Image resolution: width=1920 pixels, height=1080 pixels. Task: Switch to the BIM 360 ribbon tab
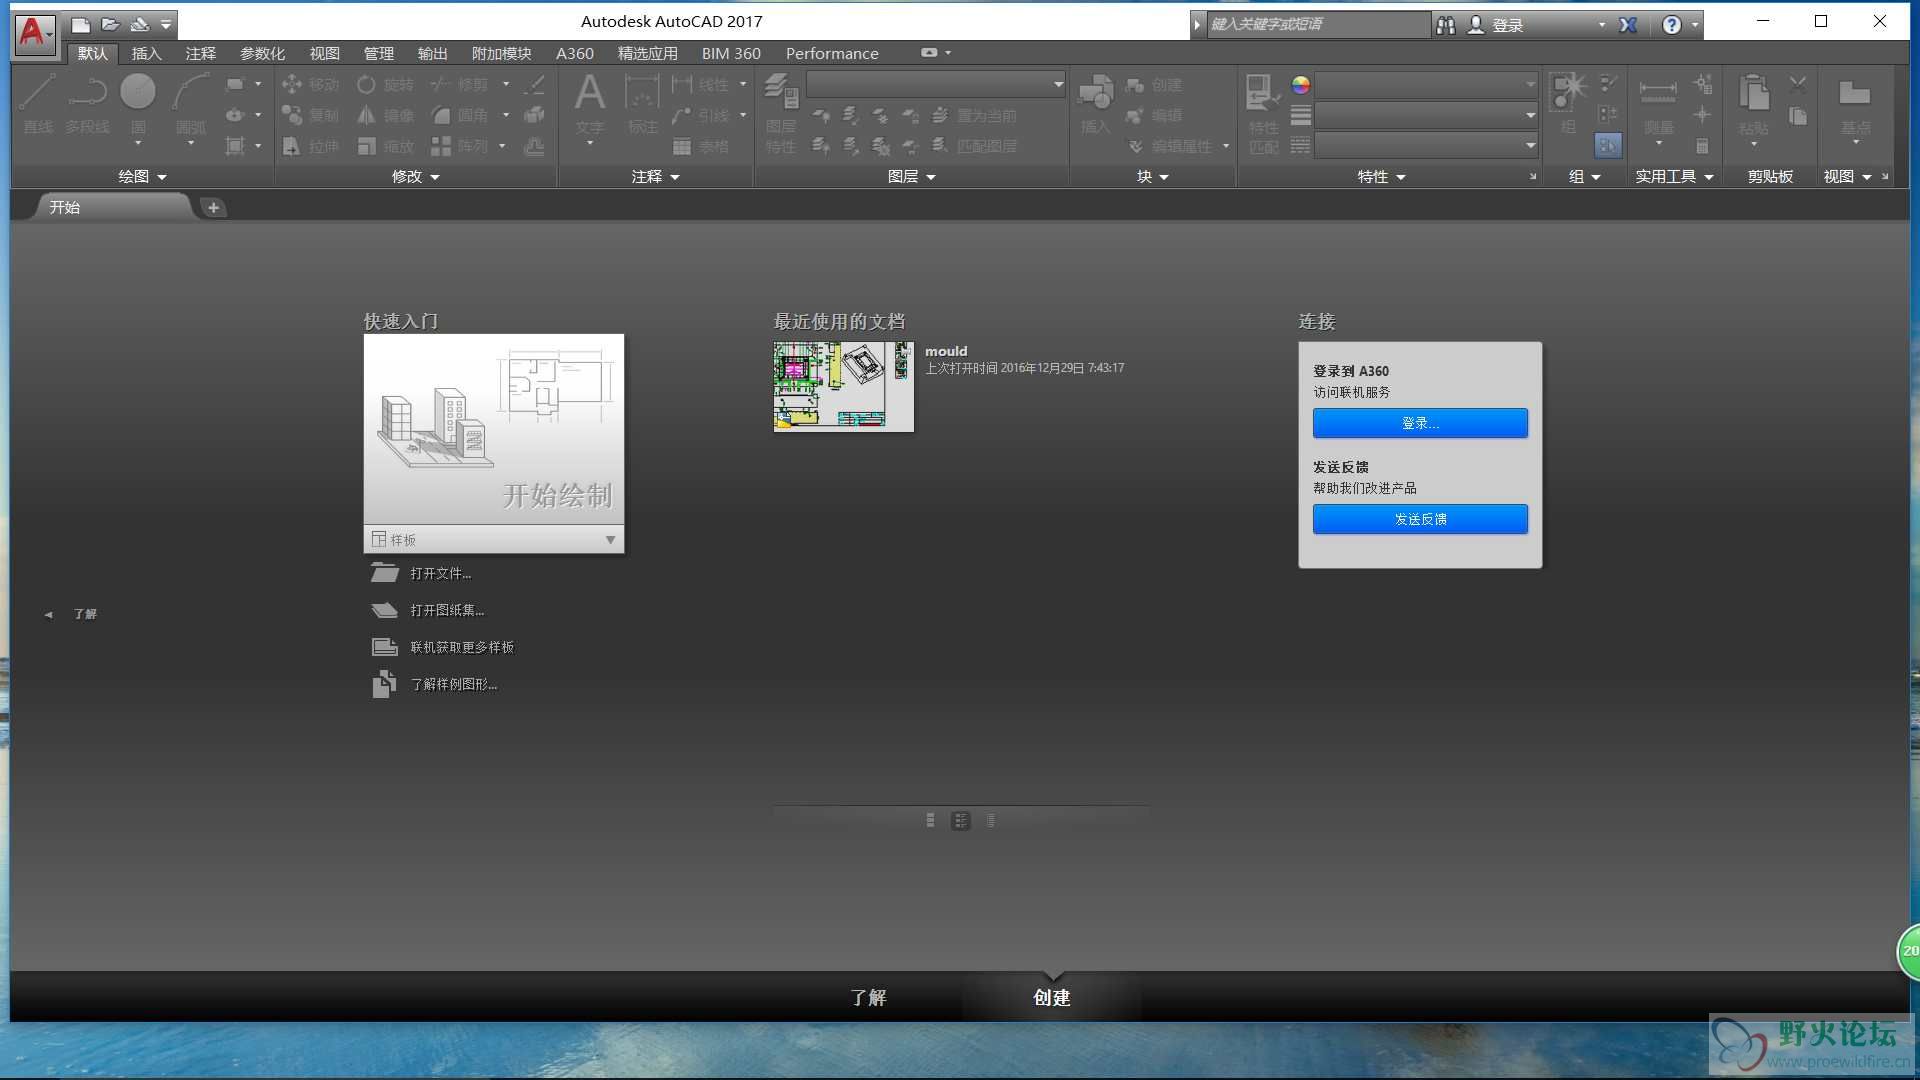tap(731, 53)
